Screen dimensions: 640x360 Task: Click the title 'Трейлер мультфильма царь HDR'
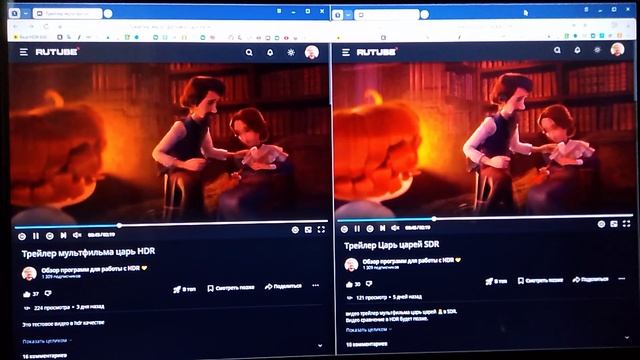(x=88, y=252)
